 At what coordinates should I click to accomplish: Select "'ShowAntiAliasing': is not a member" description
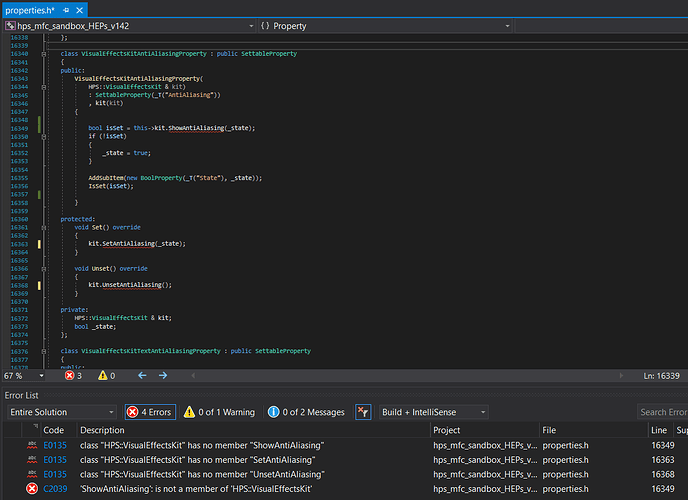pyautogui.click(x=196, y=489)
